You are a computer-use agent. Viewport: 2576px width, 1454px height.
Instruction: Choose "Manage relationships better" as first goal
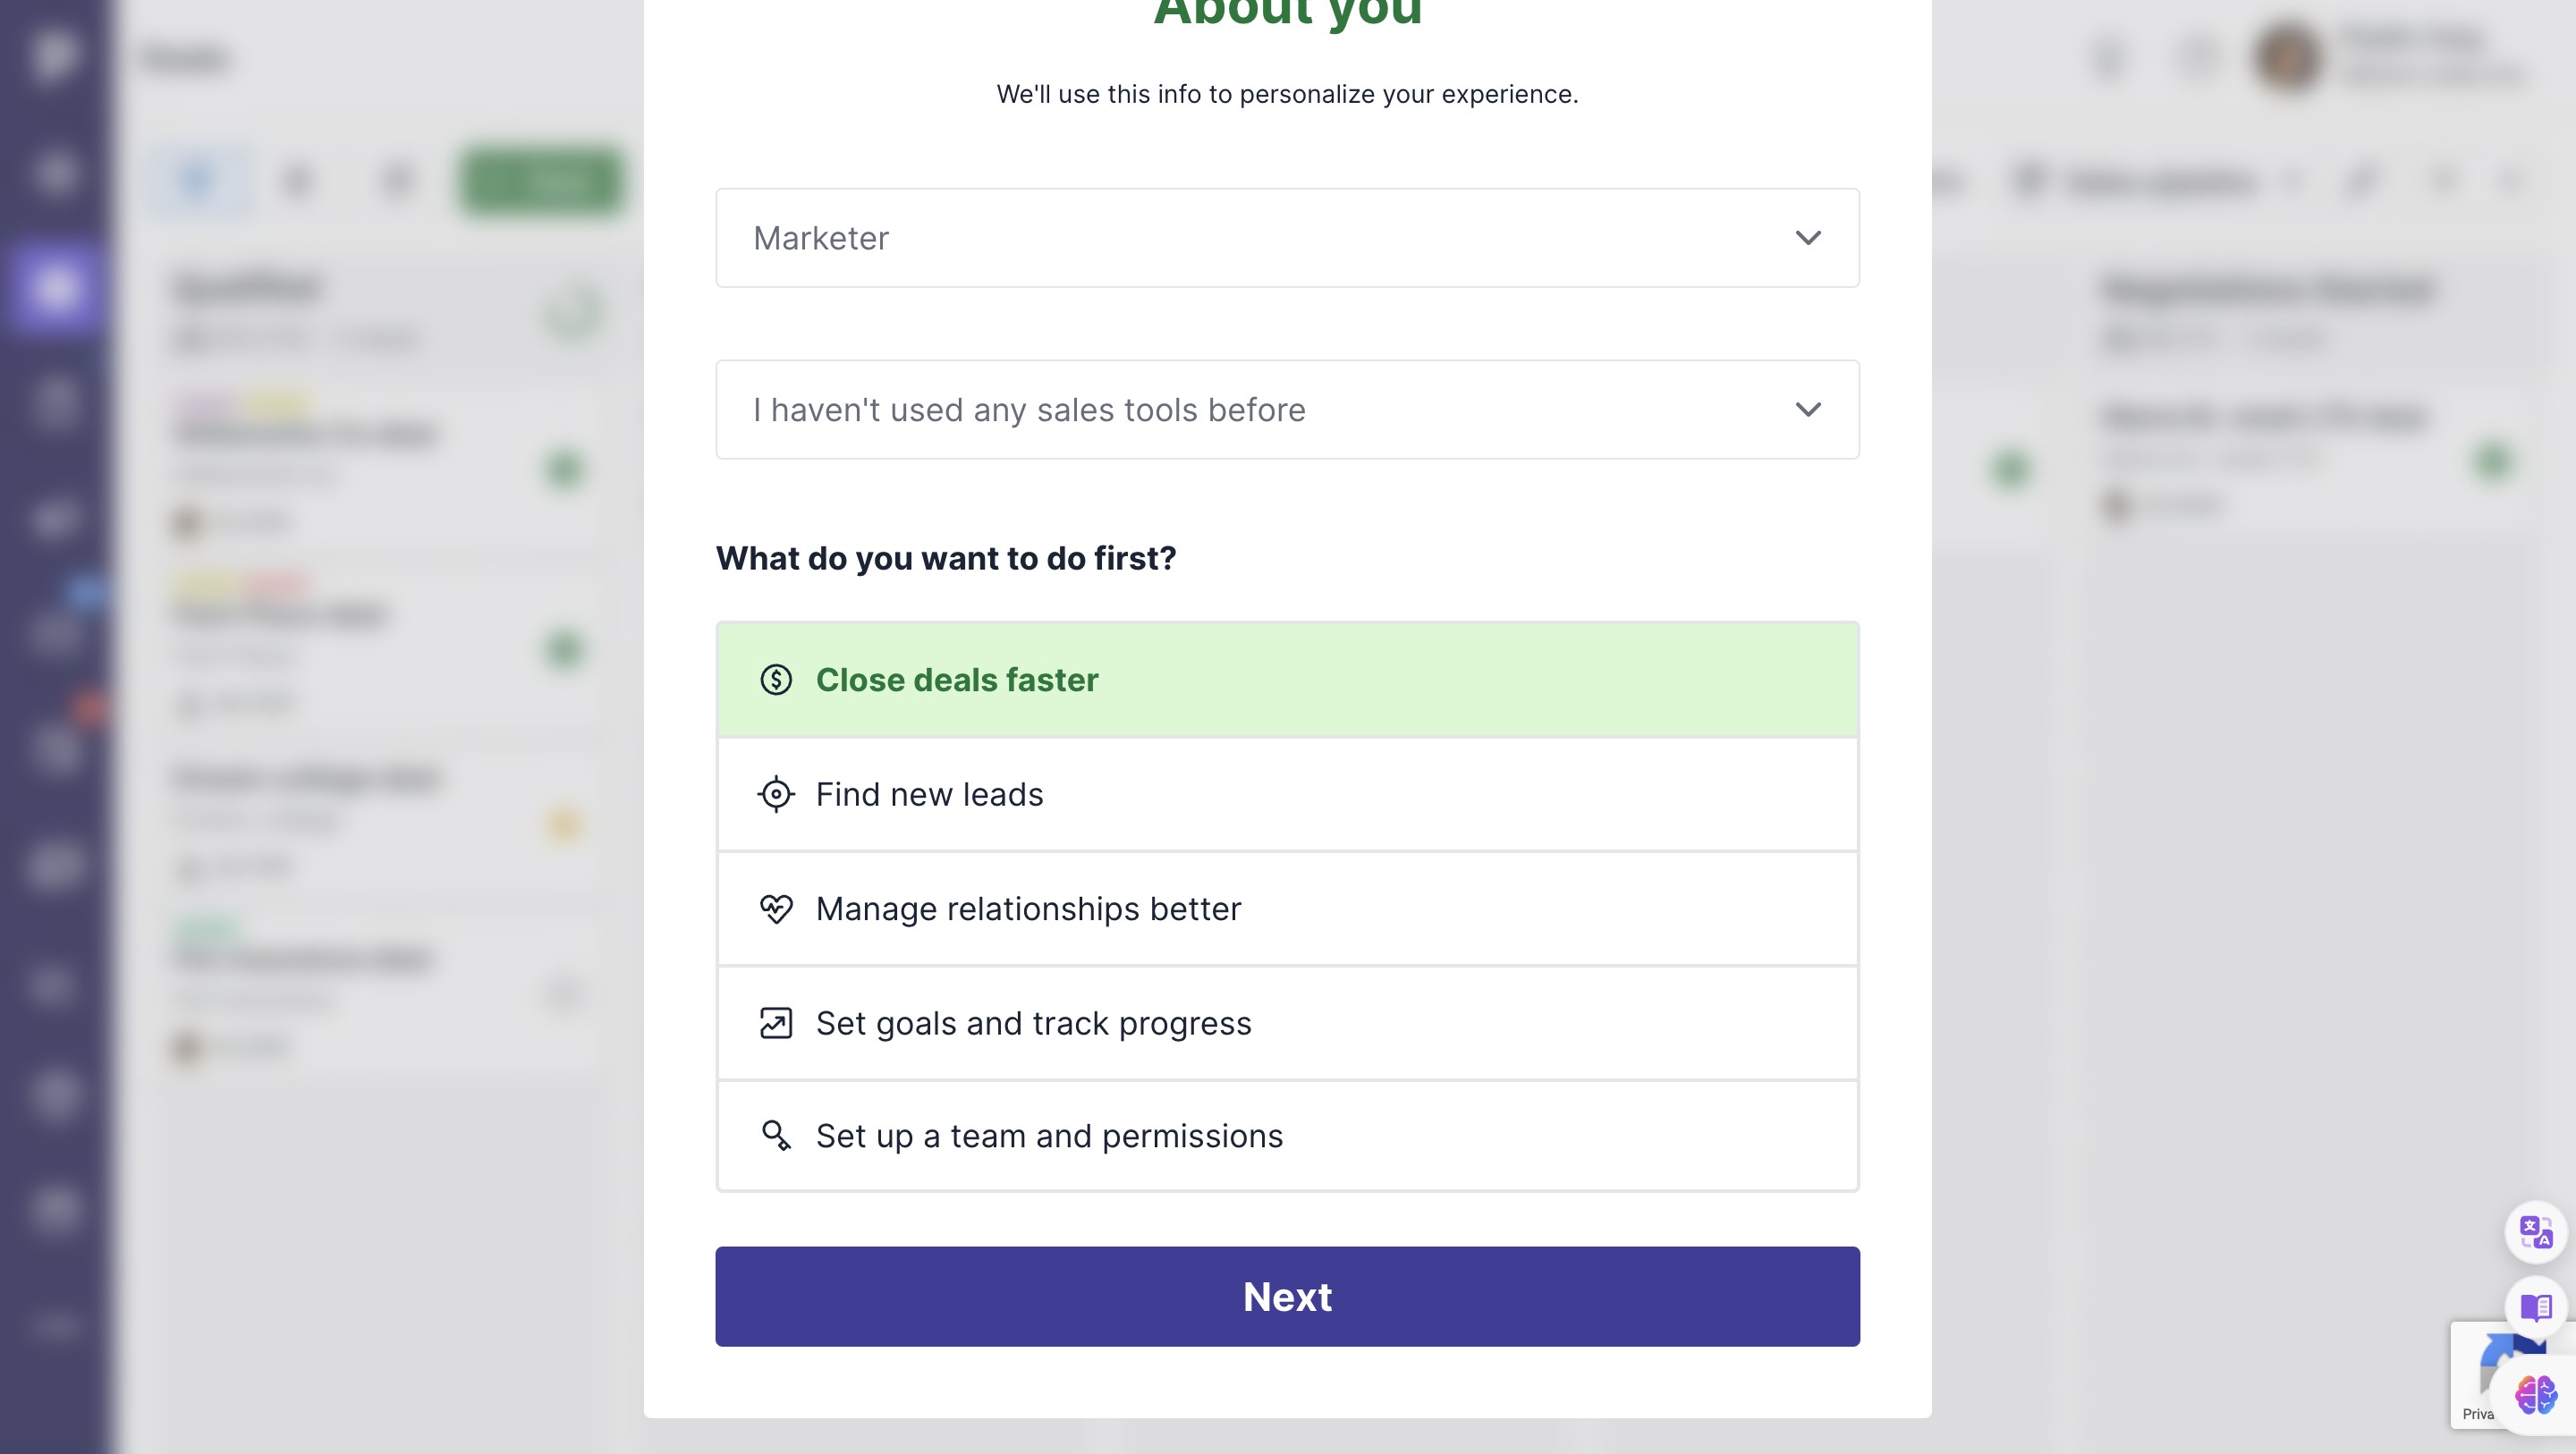[1286, 909]
